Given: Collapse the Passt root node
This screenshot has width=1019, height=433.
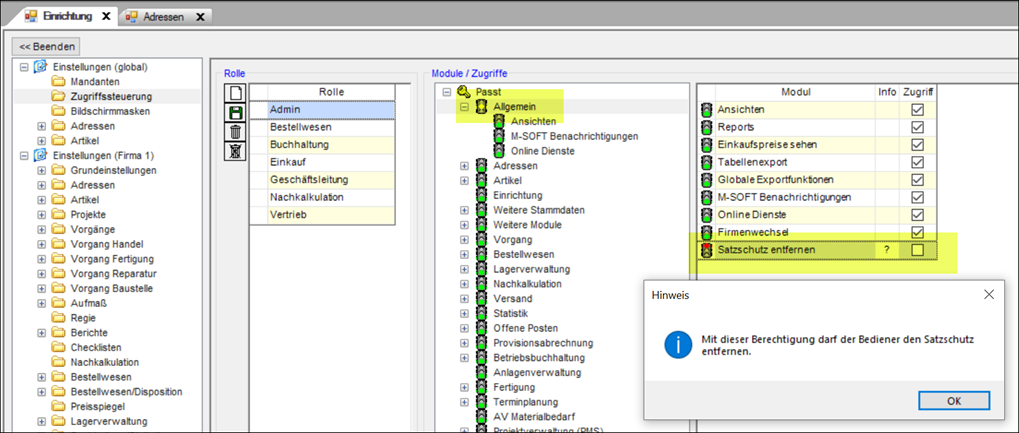Looking at the screenshot, I should click(x=446, y=92).
